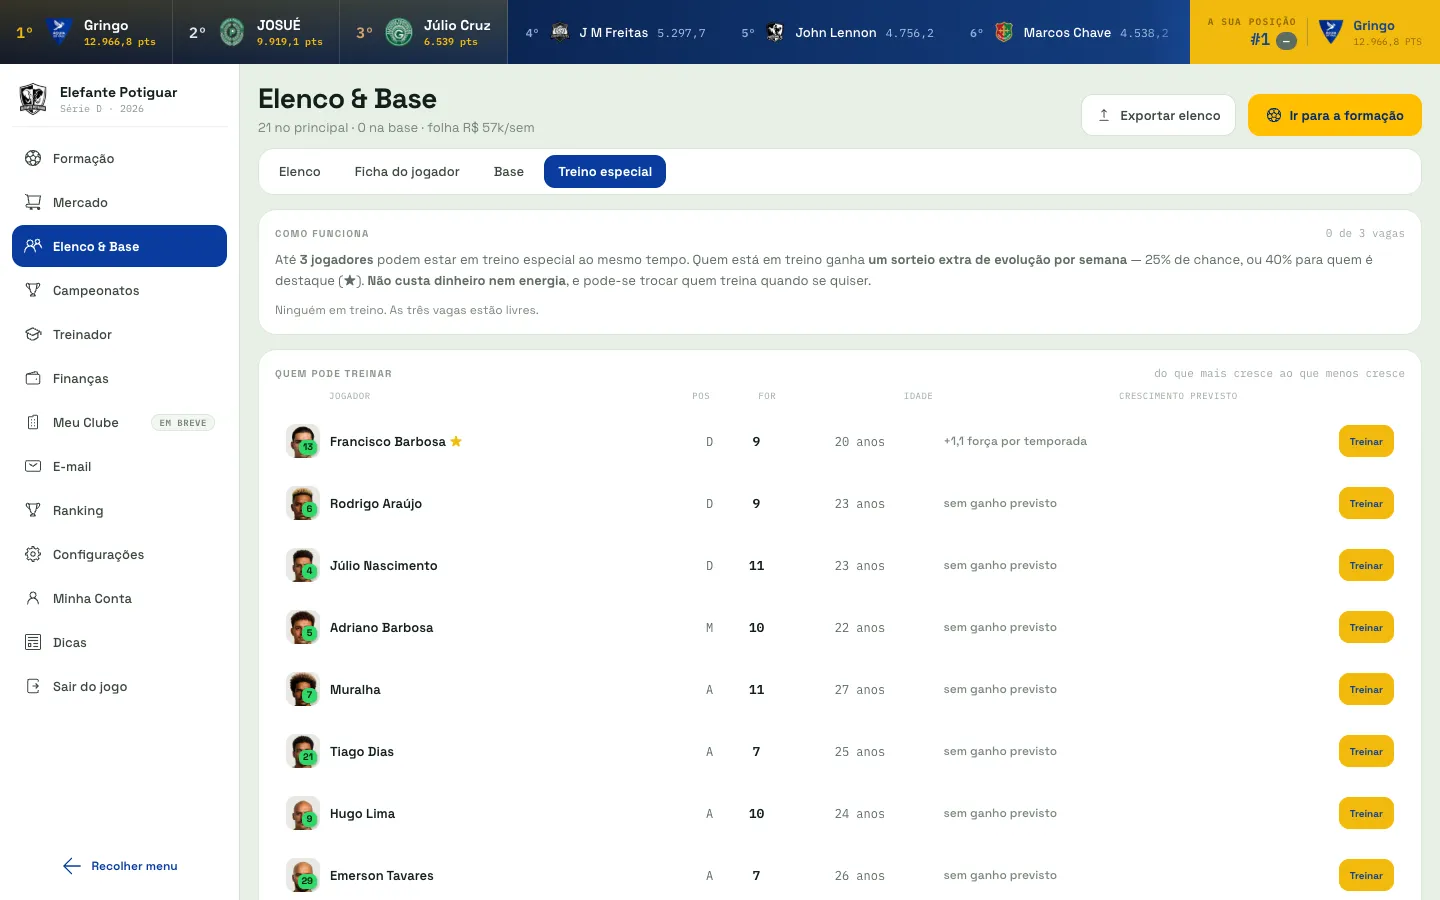The height and width of the screenshot is (900, 1440).
Task: Open Formação from the sidebar icon
Action: [33, 158]
